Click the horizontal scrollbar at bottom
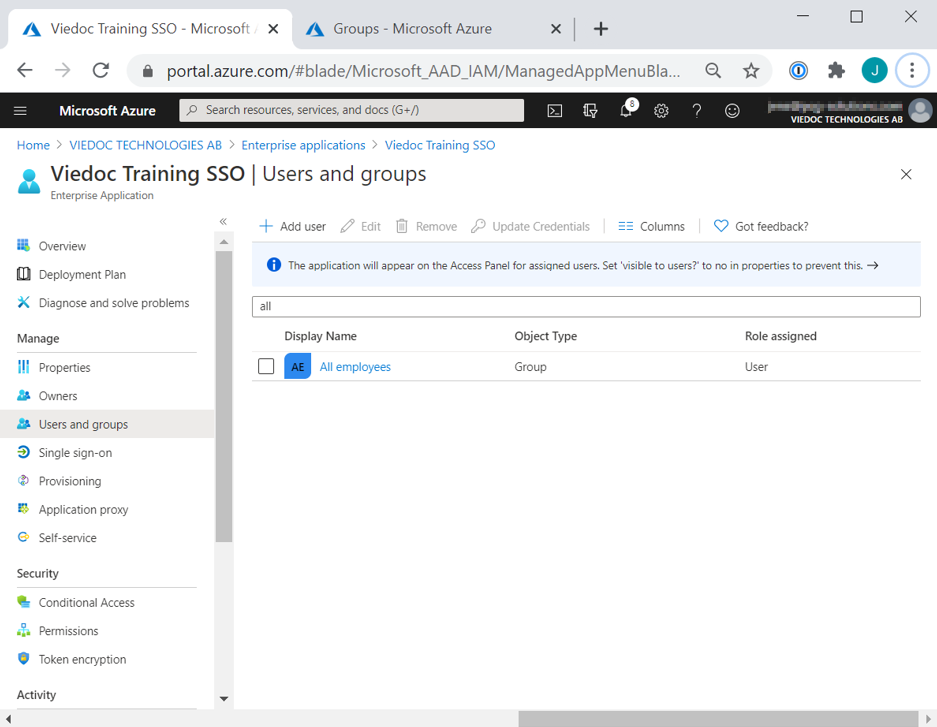Image resolution: width=937 pixels, height=727 pixels. [x=717, y=718]
